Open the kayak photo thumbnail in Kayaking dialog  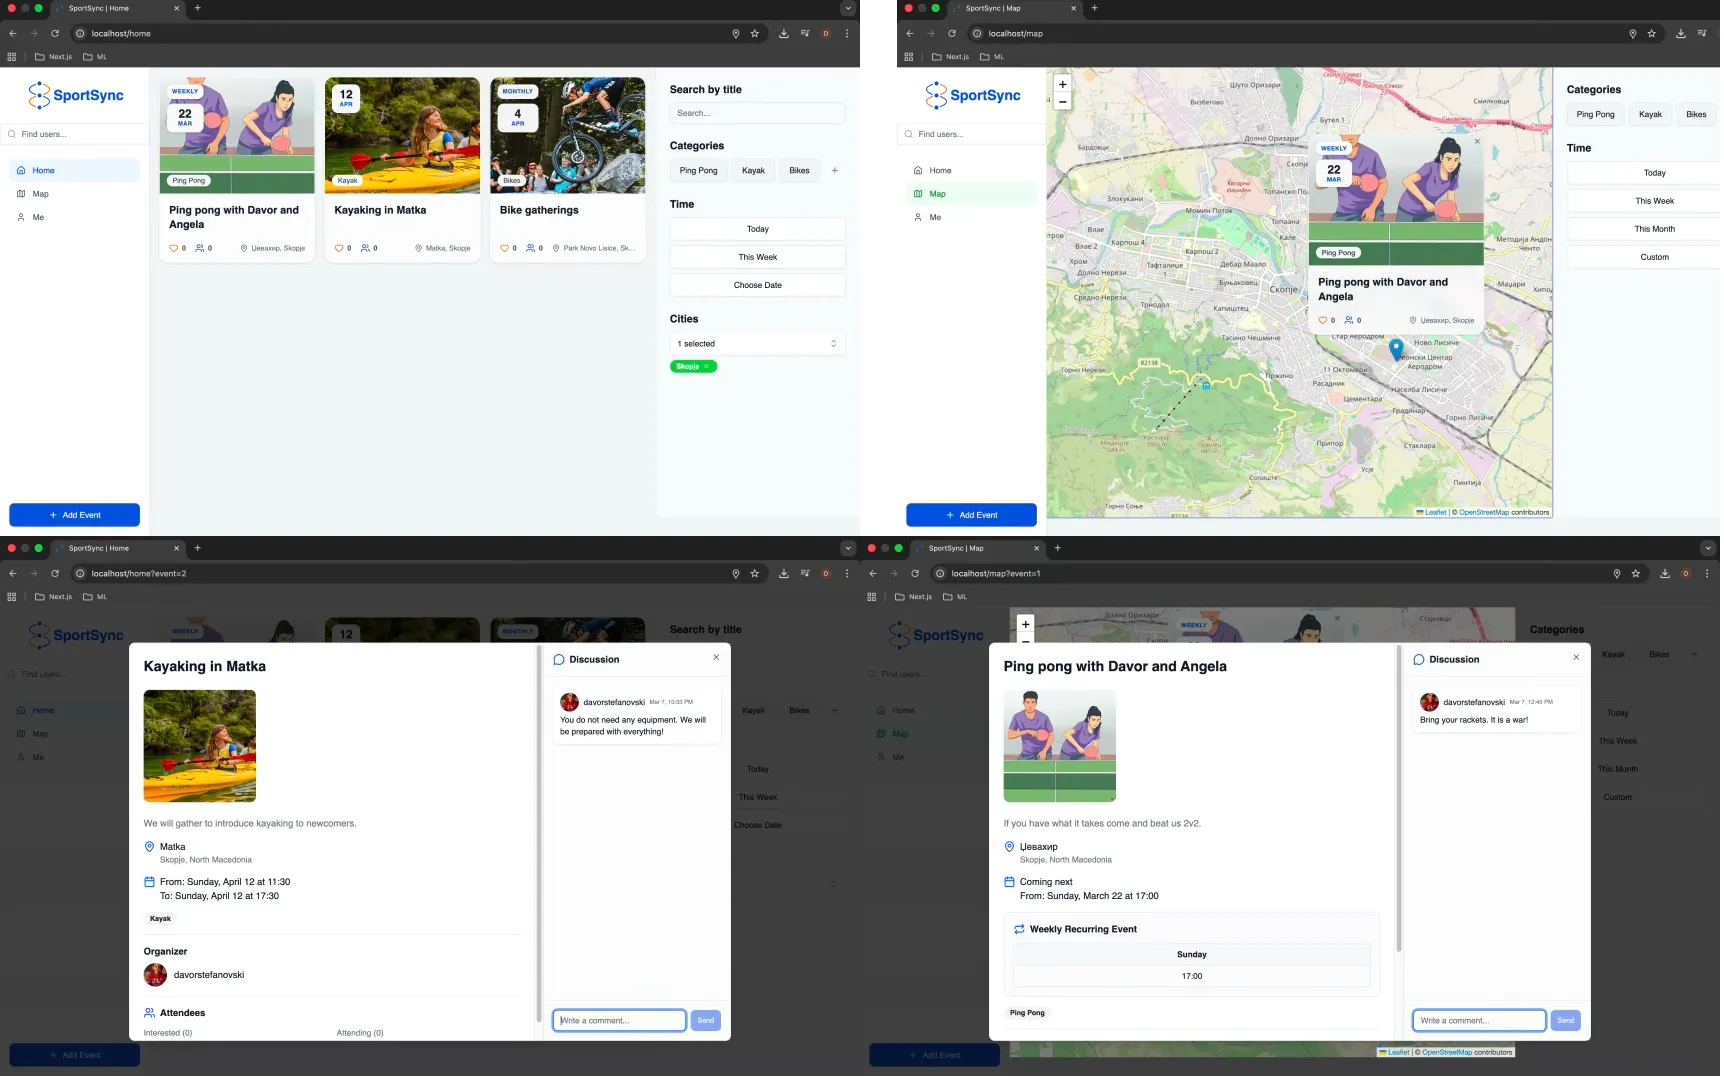click(x=200, y=747)
